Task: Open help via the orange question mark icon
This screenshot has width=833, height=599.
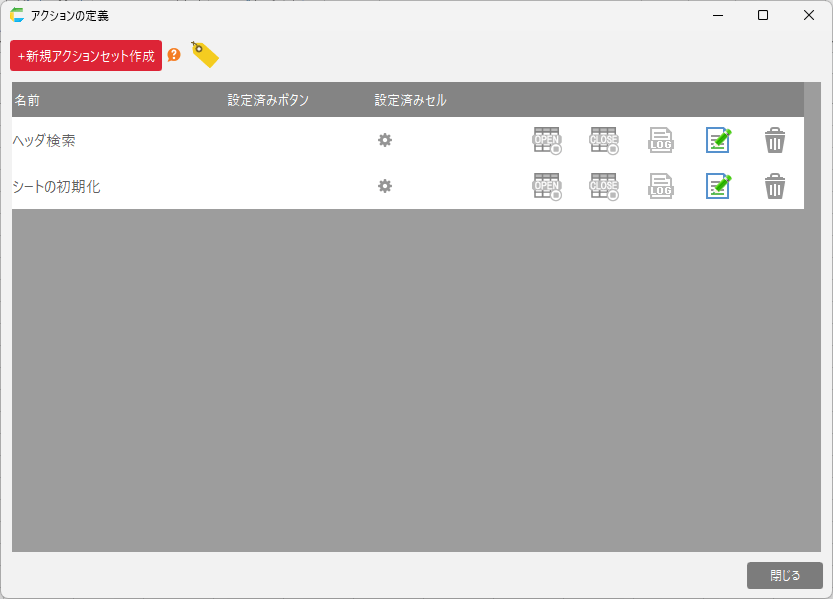Action: 174,55
